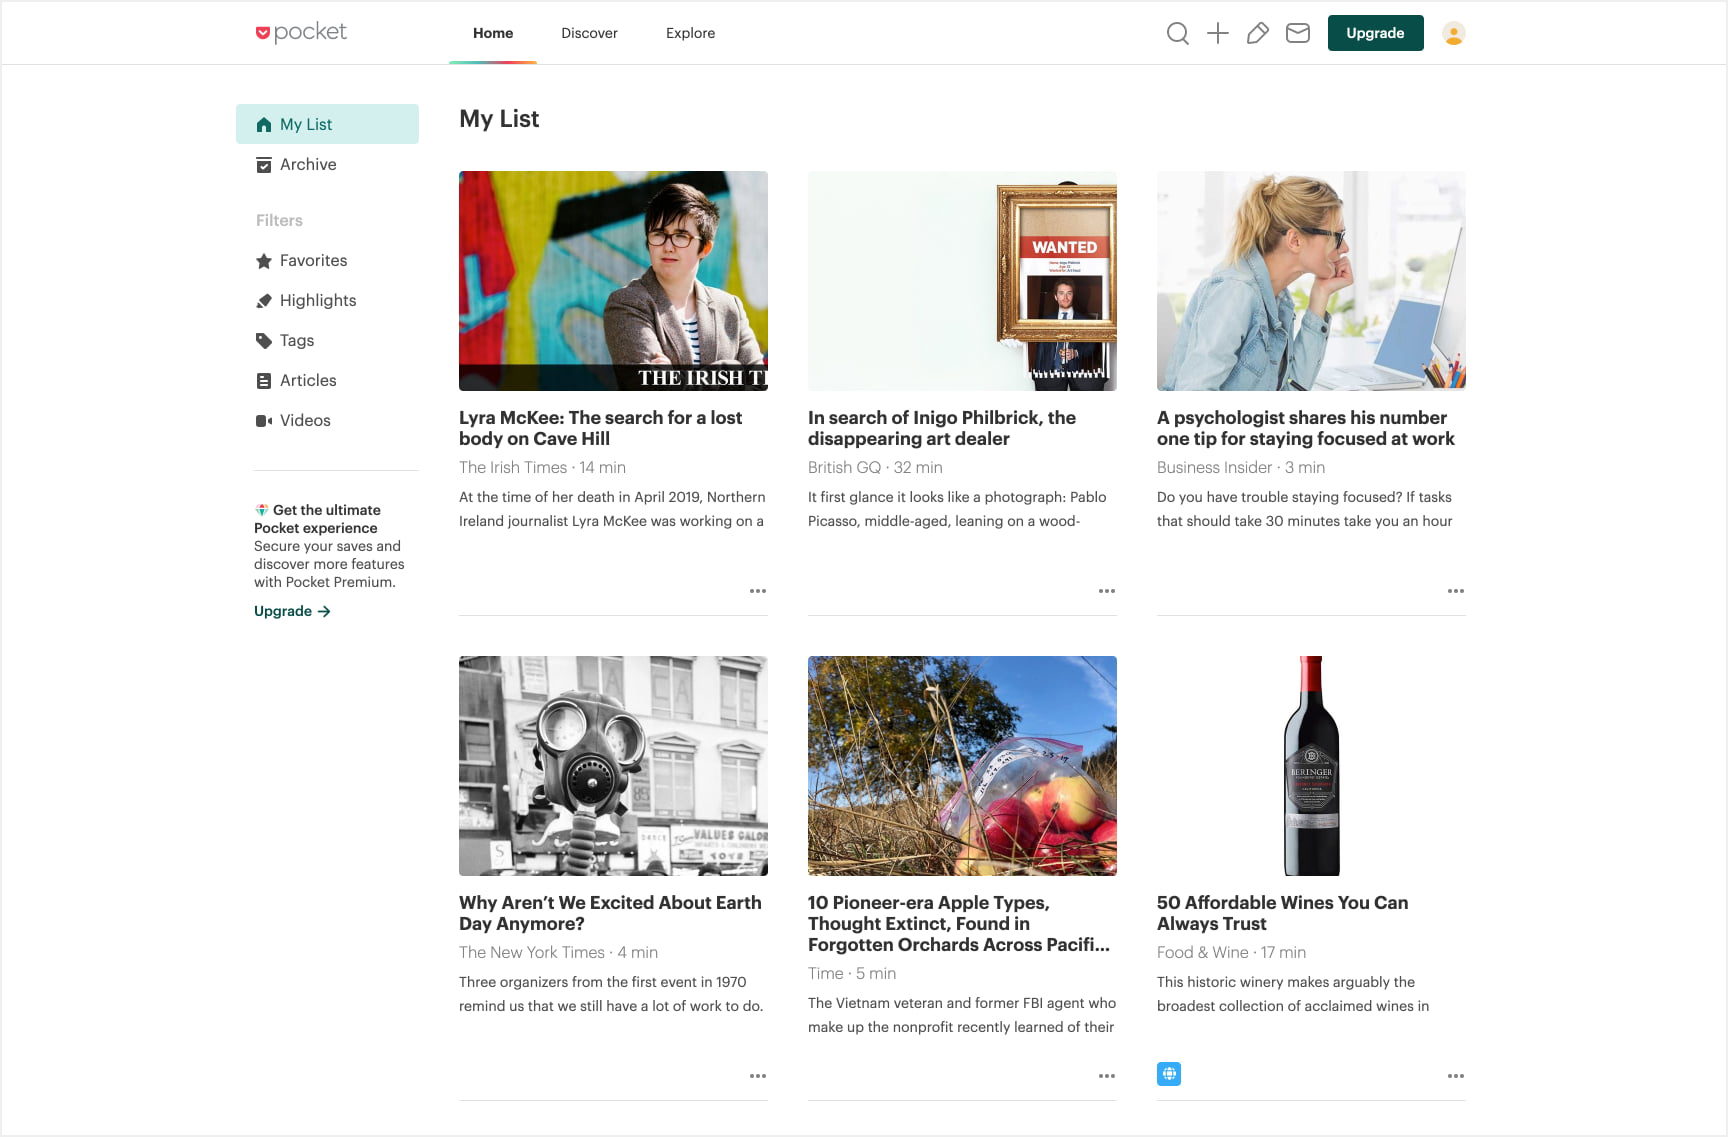1728x1137 pixels.
Task: Open apples in bag thumbnail
Action: tap(962, 766)
